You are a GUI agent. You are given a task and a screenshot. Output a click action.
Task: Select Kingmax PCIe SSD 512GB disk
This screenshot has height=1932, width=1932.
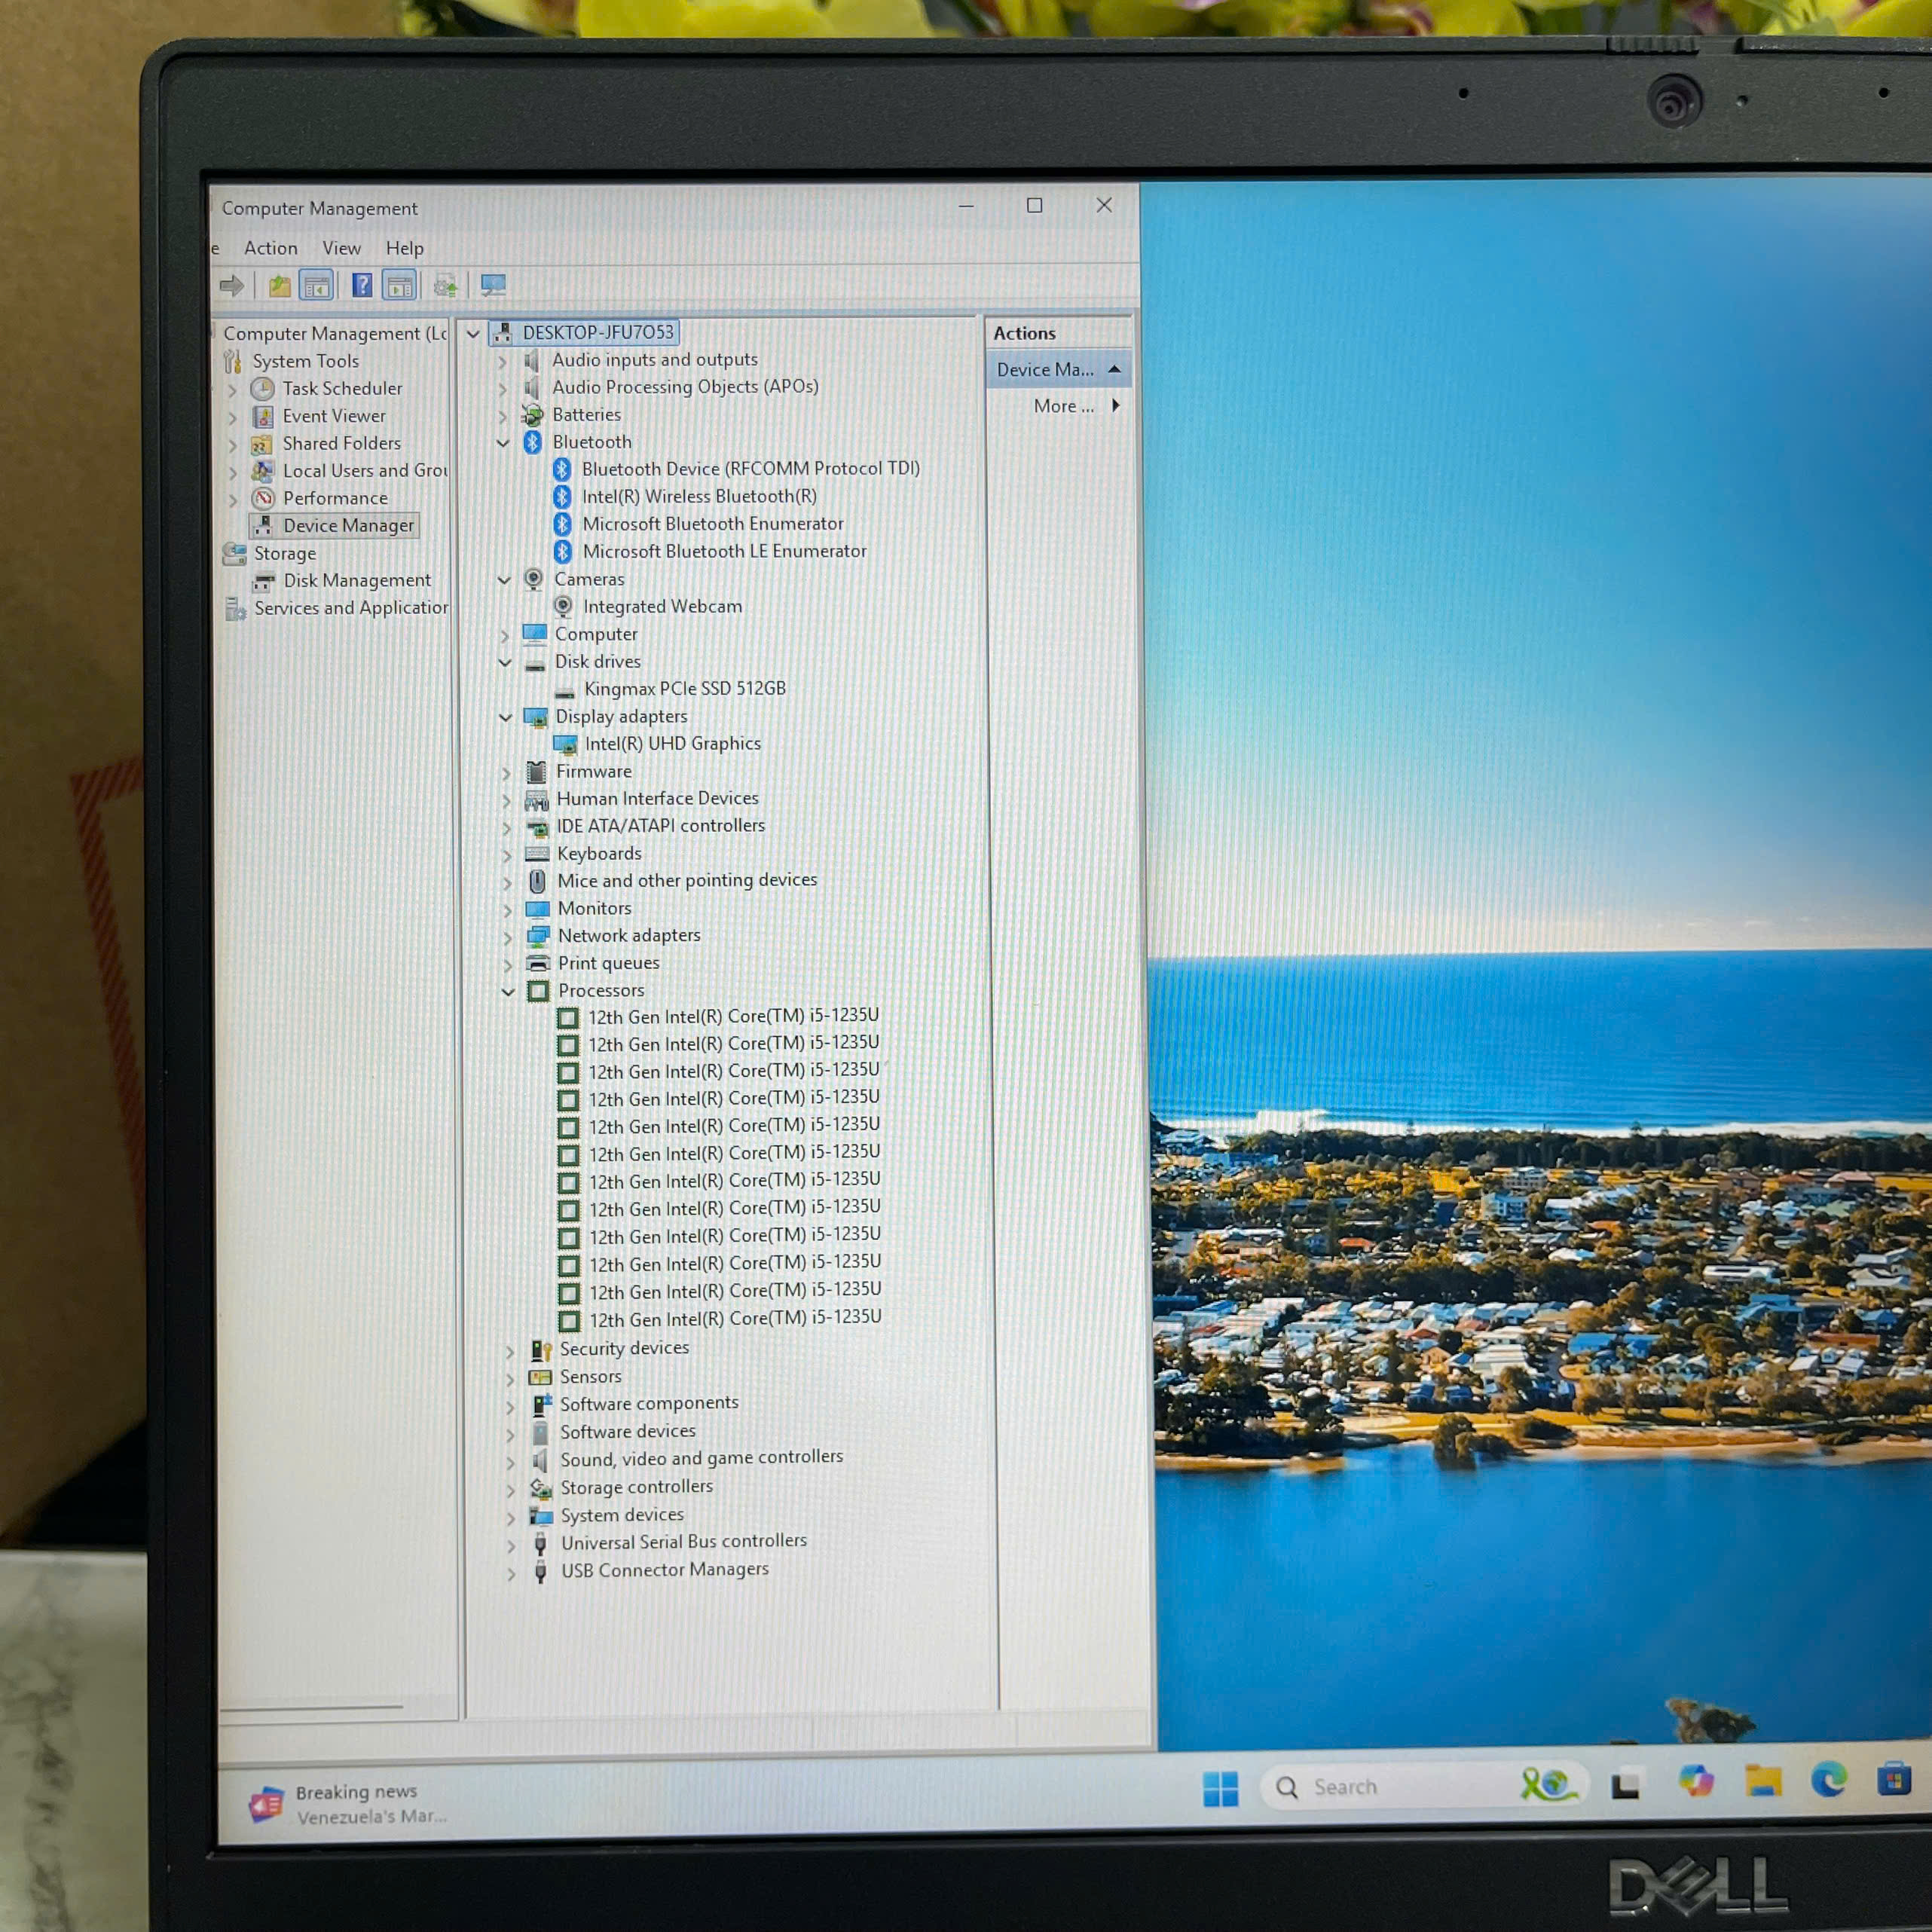click(684, 689)
